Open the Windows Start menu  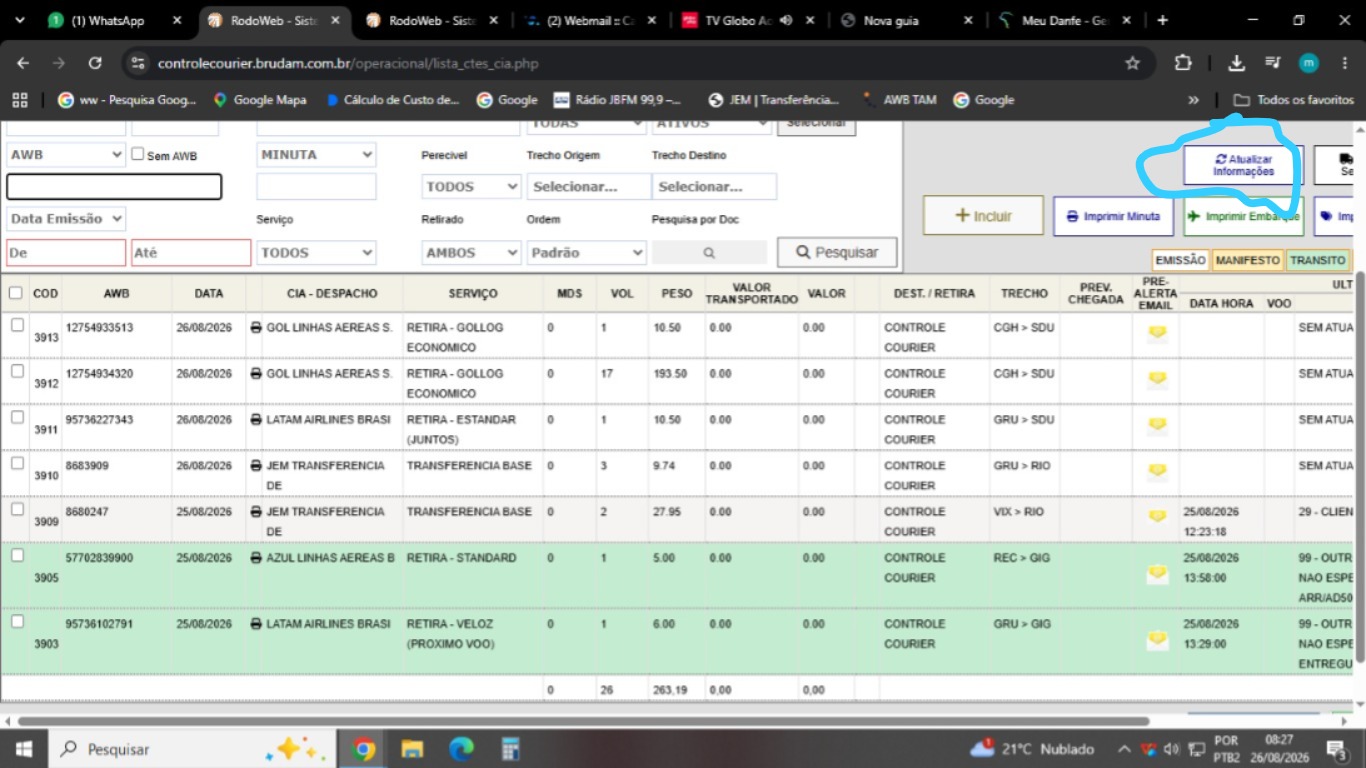(x=23, y=749)
